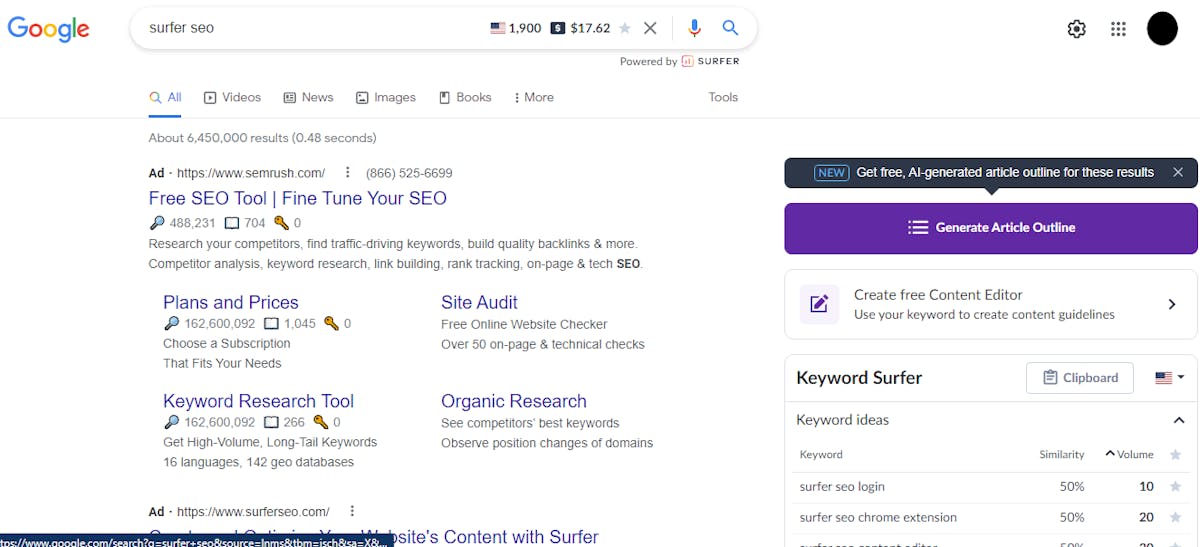This screenshot has width=1200, height=547.
Task: Click https://www.surferseo.com/ ad URL
Action: pos(253,511)
